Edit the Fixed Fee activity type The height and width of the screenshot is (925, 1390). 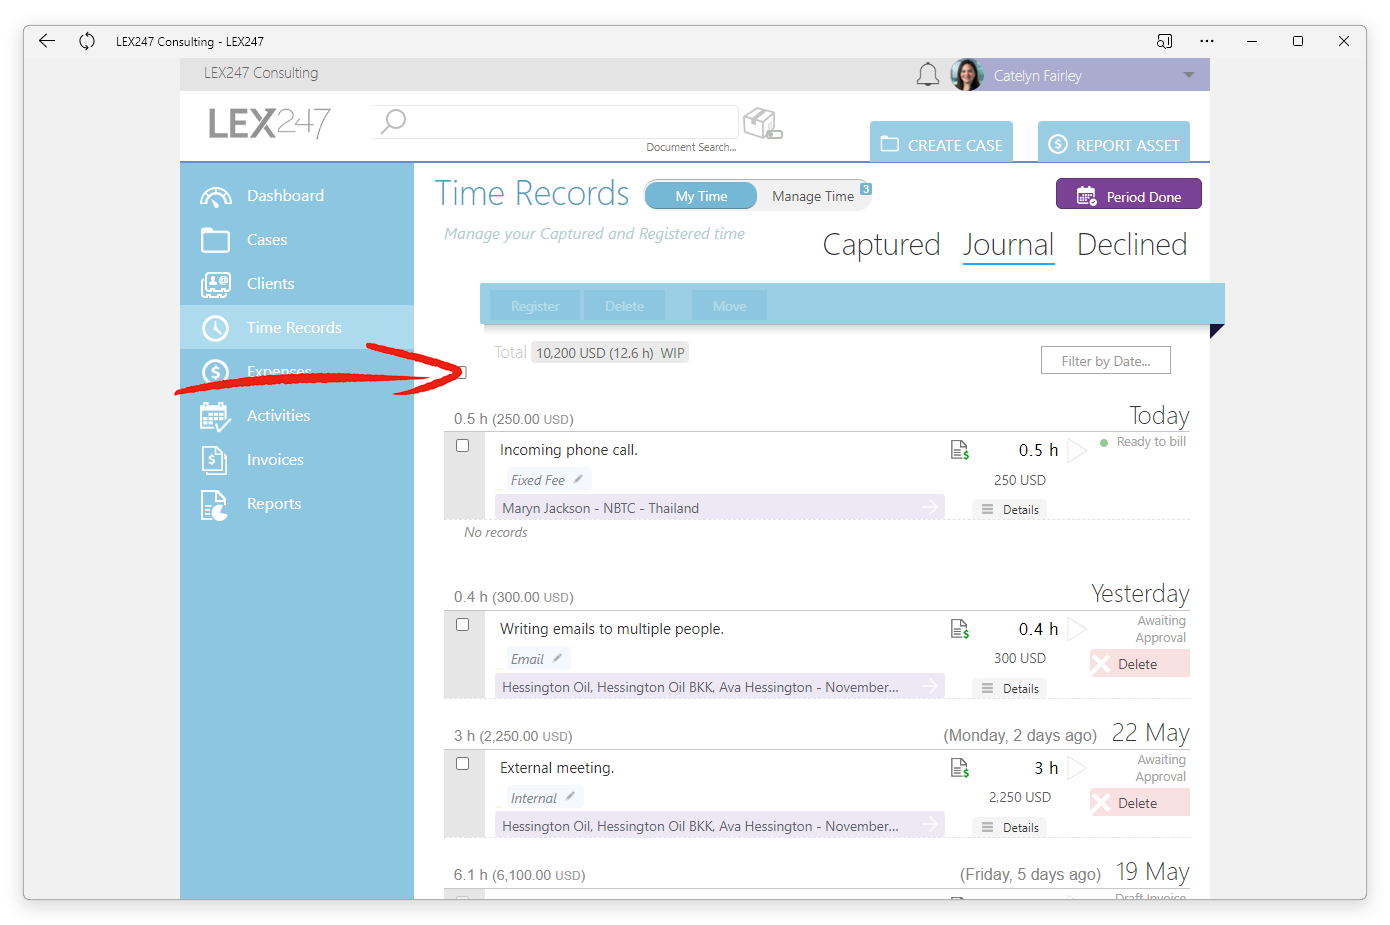point(578,479)
